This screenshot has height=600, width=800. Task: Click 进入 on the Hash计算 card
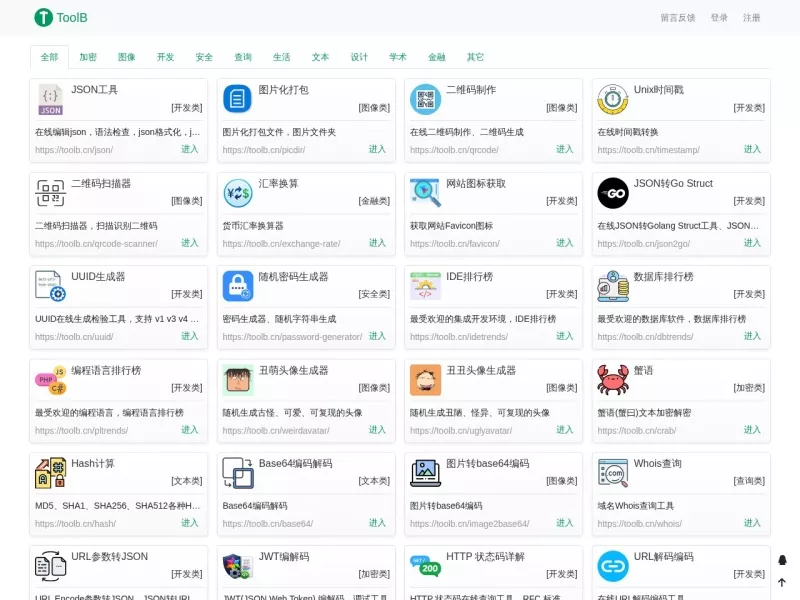[x=190, y=522]
